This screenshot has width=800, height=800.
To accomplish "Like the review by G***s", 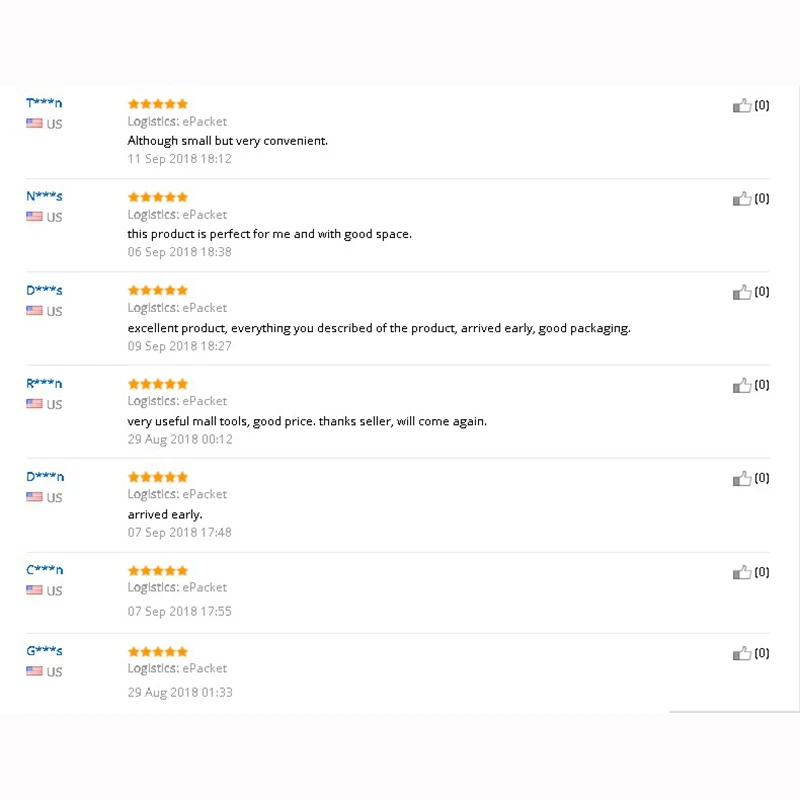I will click(742, 653).
